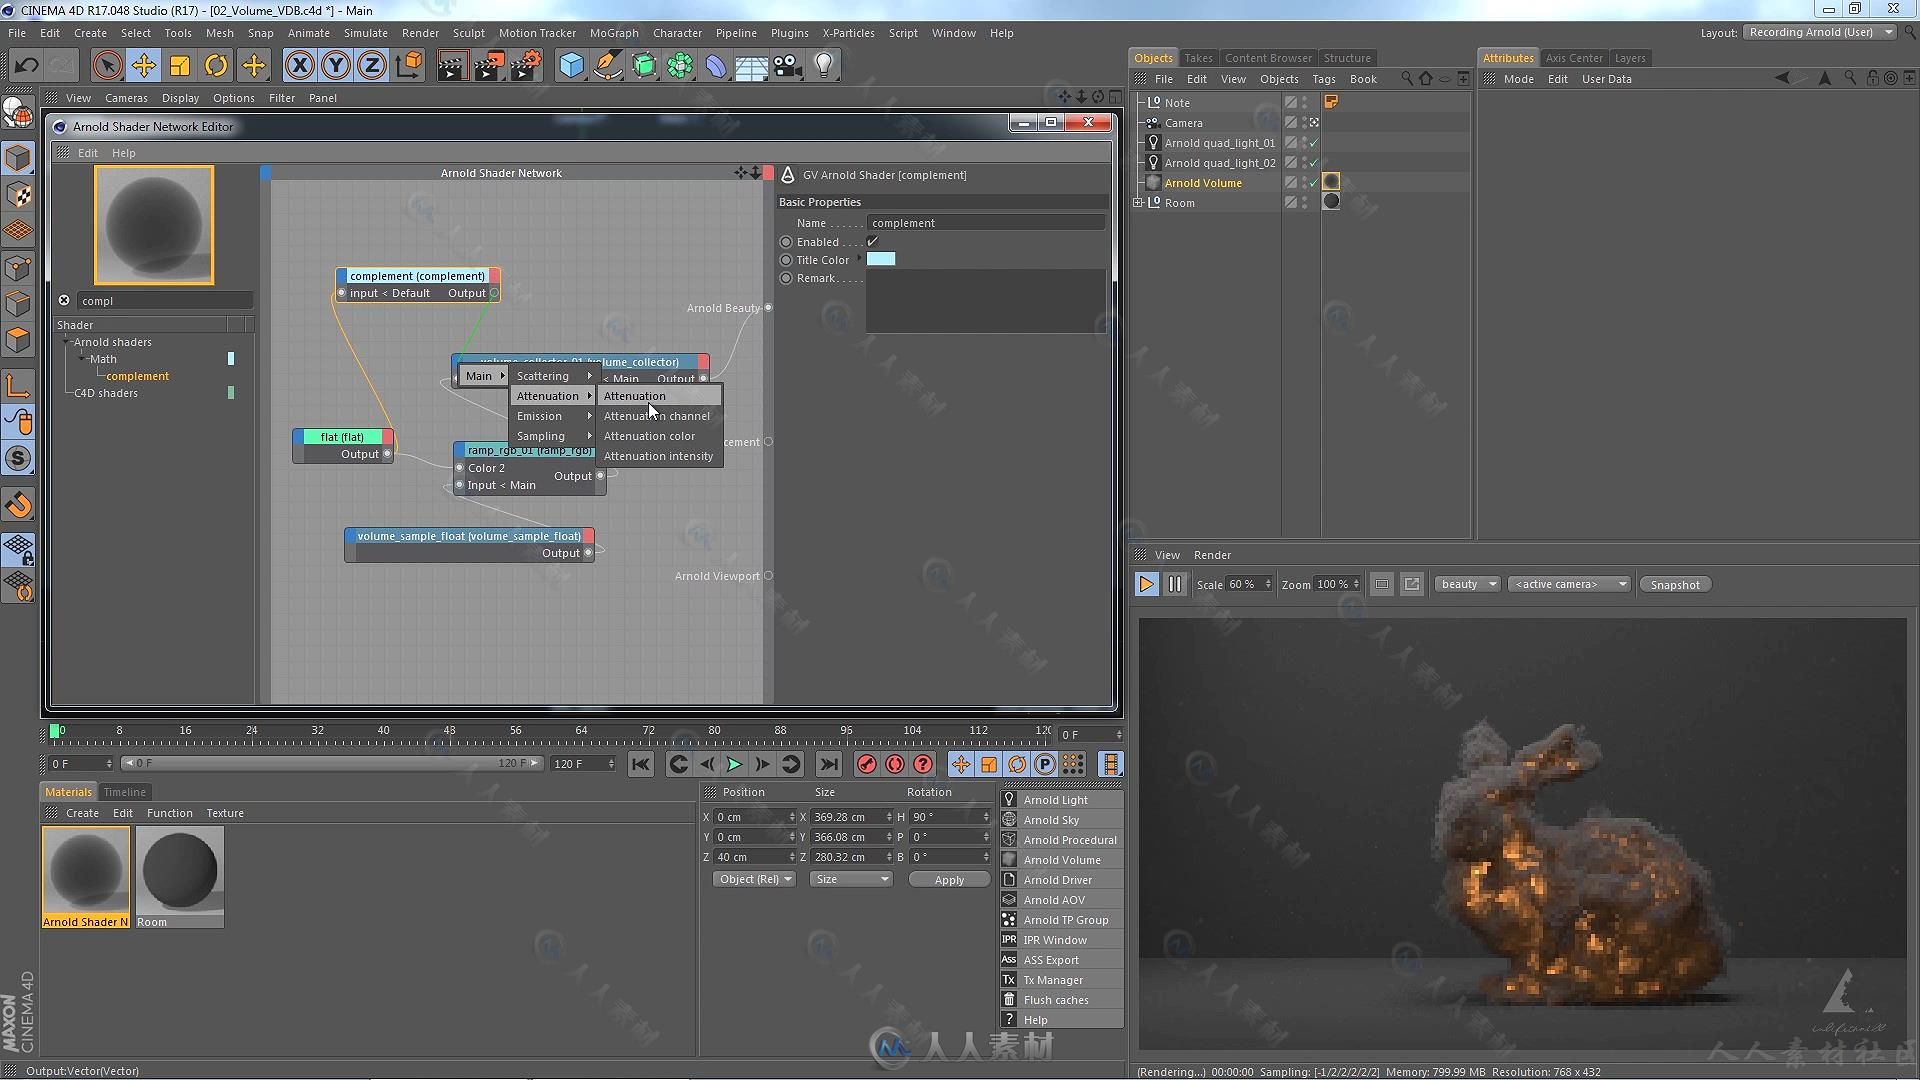Image resolution: width=1920 pixels, height=1080 pixels.
Task: Toggle Arnold Volume enable checkmark
Action: pyautogui.click(x=1313, y=183)
